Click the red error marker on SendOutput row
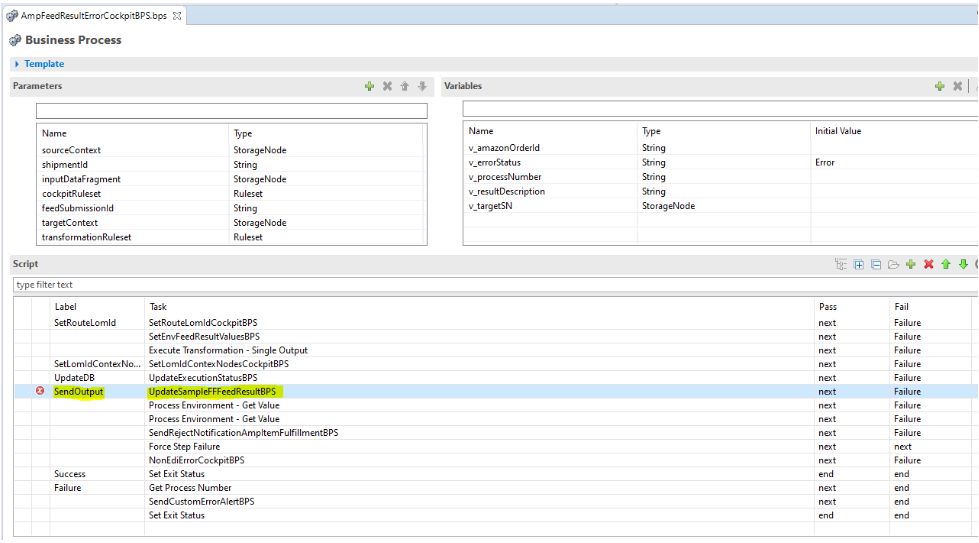Viewport: 979px width, 543px height. coord(40,391)
